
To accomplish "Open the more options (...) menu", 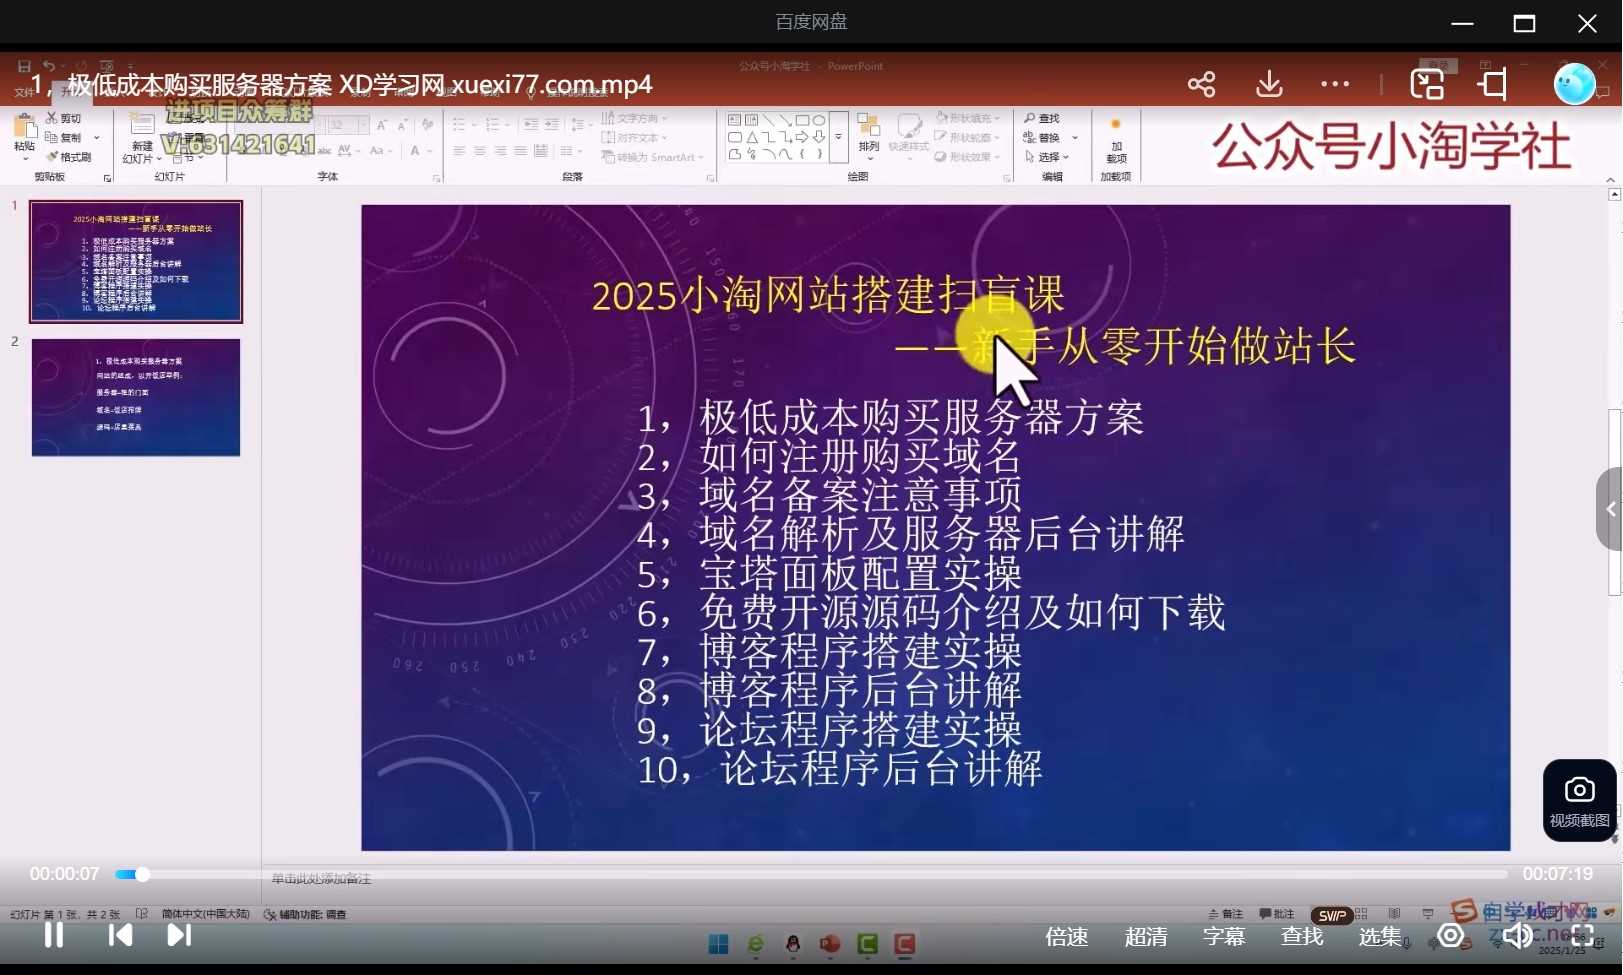I will 1335,84.
